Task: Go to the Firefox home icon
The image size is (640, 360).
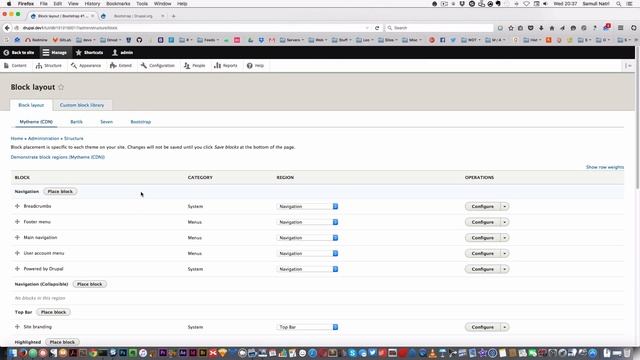Action: click(x=552, y=28)
